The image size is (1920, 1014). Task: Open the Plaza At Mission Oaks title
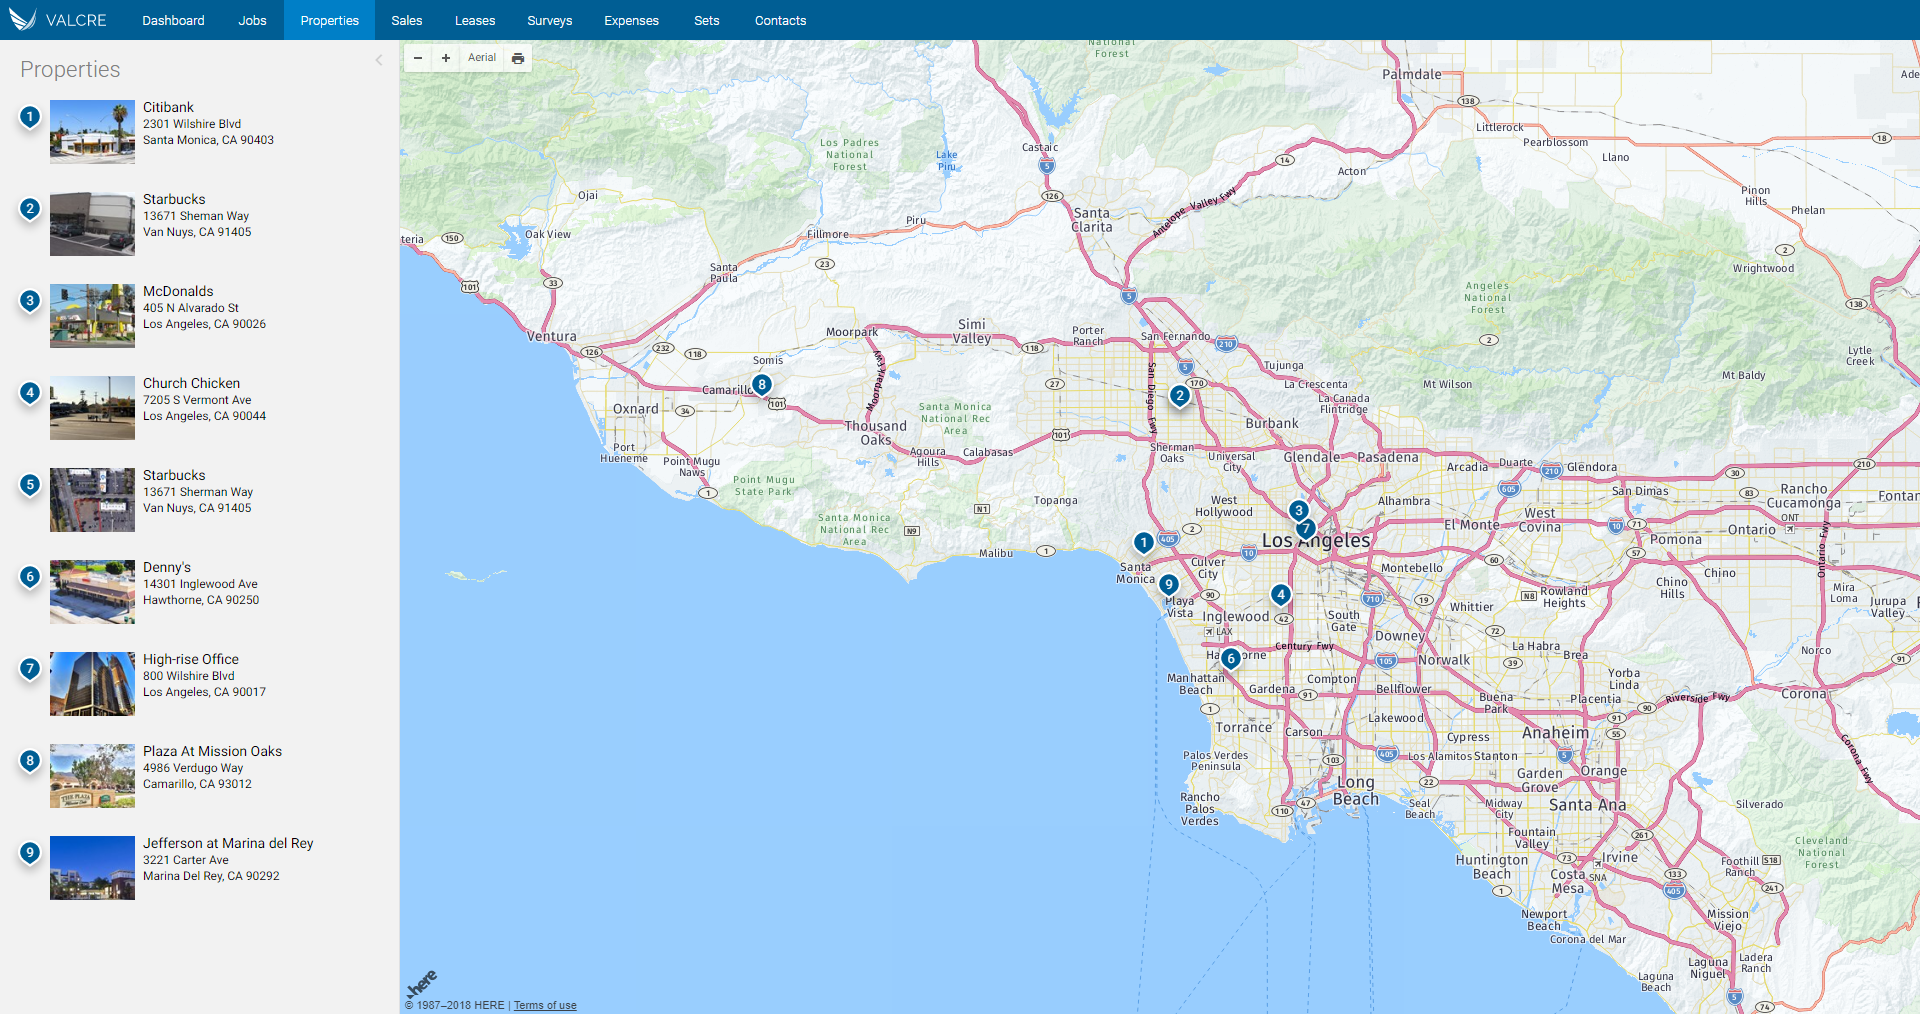(x=212, y=751)
